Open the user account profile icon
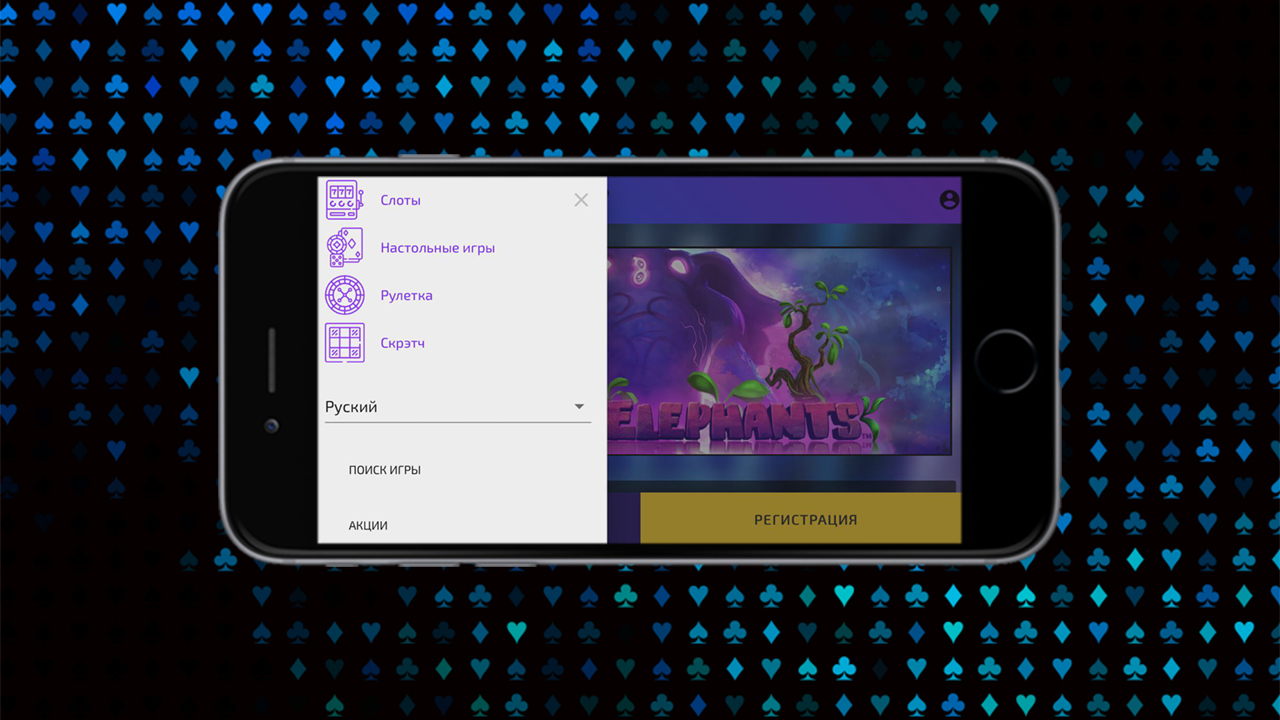The height and width of the screenshot is (720, 1280). point(949,200)
